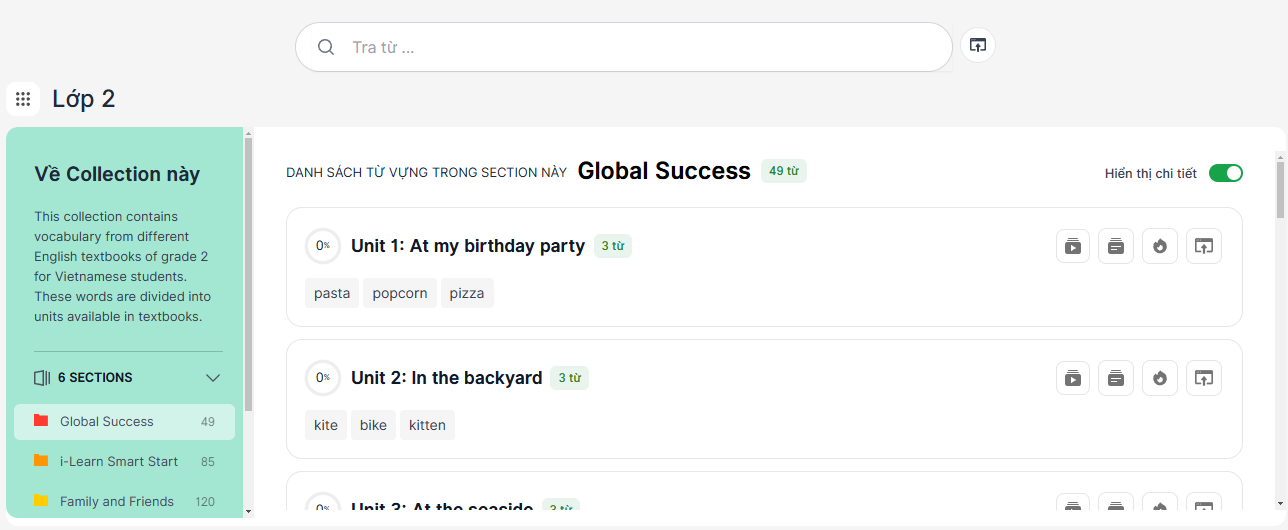Click the flame icon for Unit 1
Image resolution: width=1288 pixels, height=530 pixels.
point(1160,246)
